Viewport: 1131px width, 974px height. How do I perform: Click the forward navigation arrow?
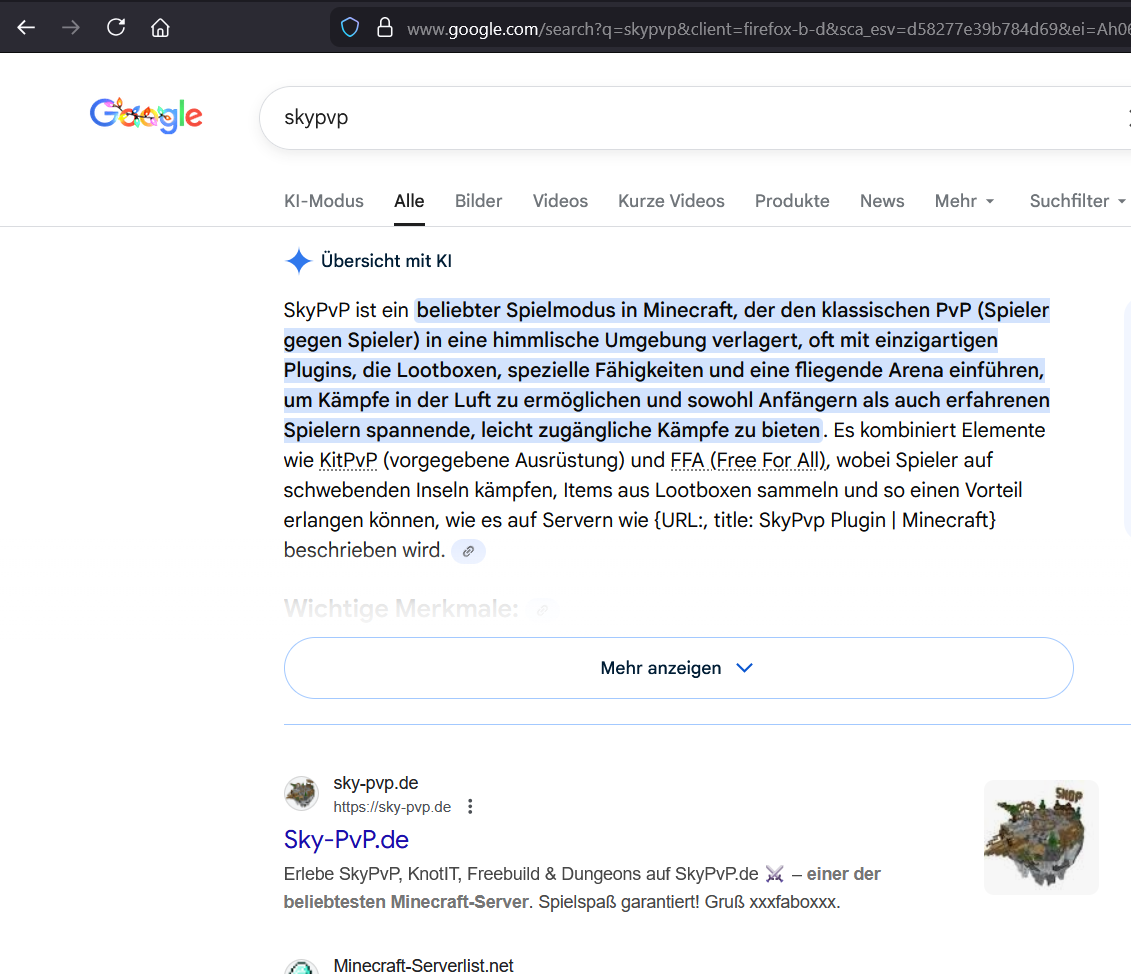(x=70, y=28)
